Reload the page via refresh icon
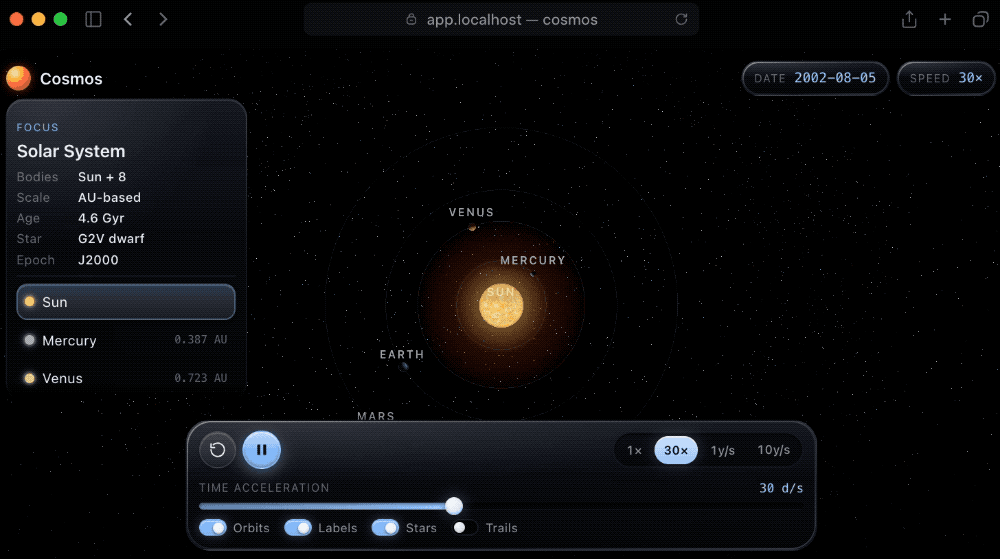 681,19
